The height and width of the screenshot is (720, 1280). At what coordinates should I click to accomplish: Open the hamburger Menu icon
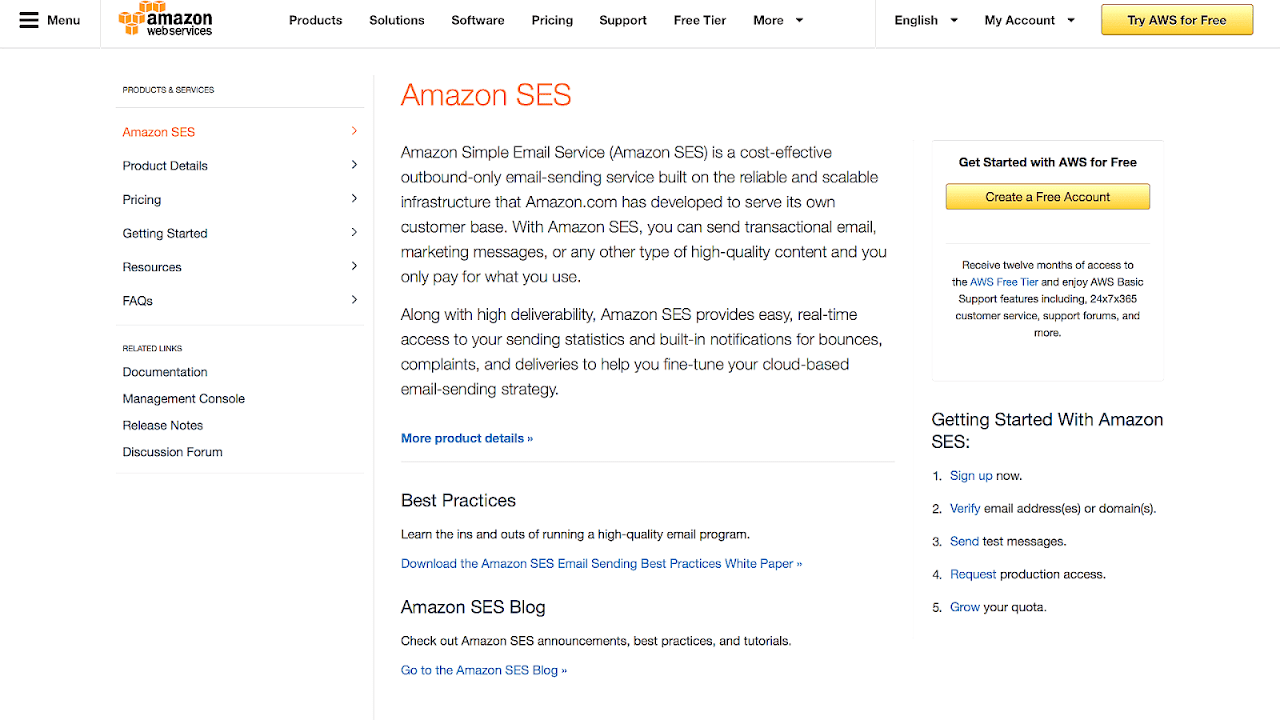29,20
